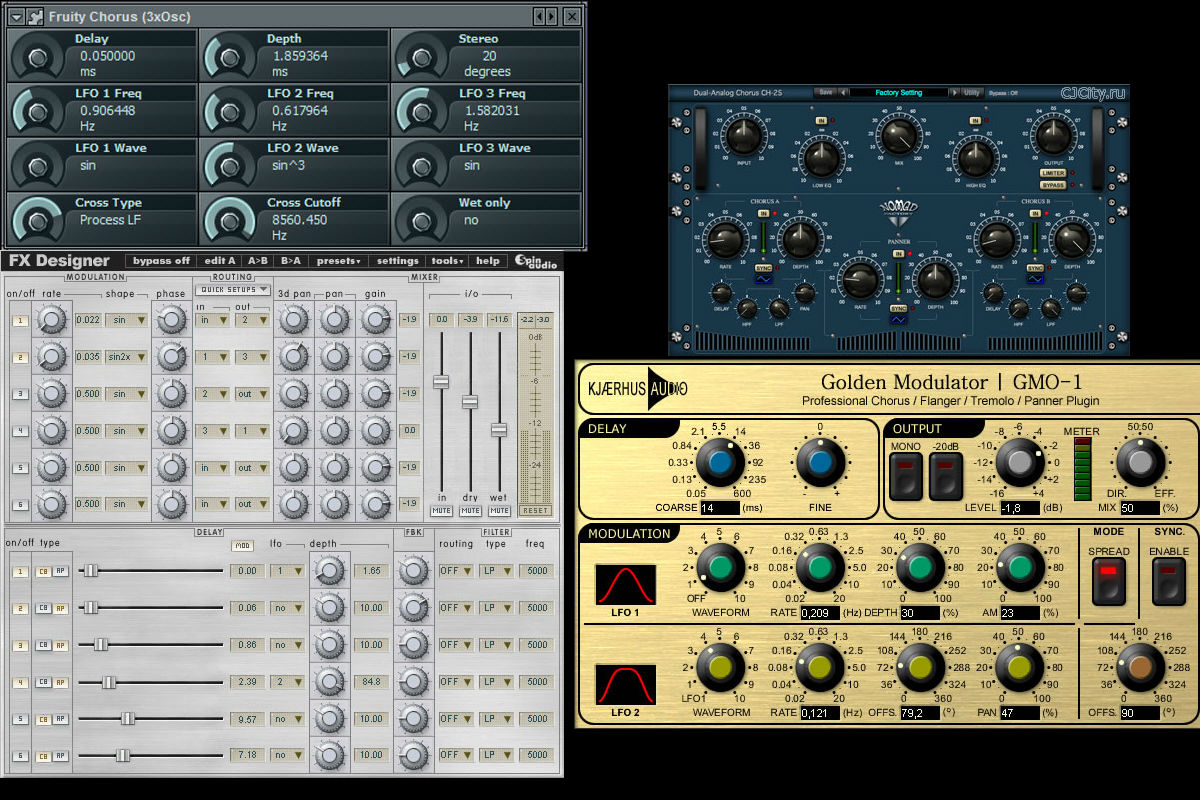The width and height of the screenshot is (1200, 800).
Task: Click the MOD button in FX Designer delay section
Action: point(241,546)
